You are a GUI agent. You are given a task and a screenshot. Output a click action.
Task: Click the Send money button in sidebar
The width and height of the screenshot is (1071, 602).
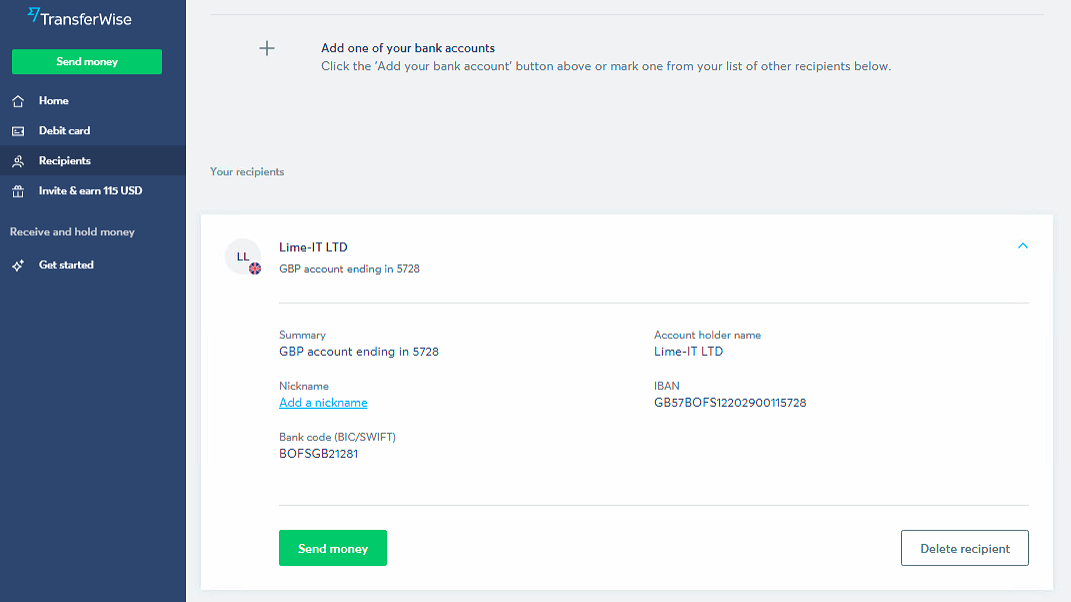coord(87,61)
